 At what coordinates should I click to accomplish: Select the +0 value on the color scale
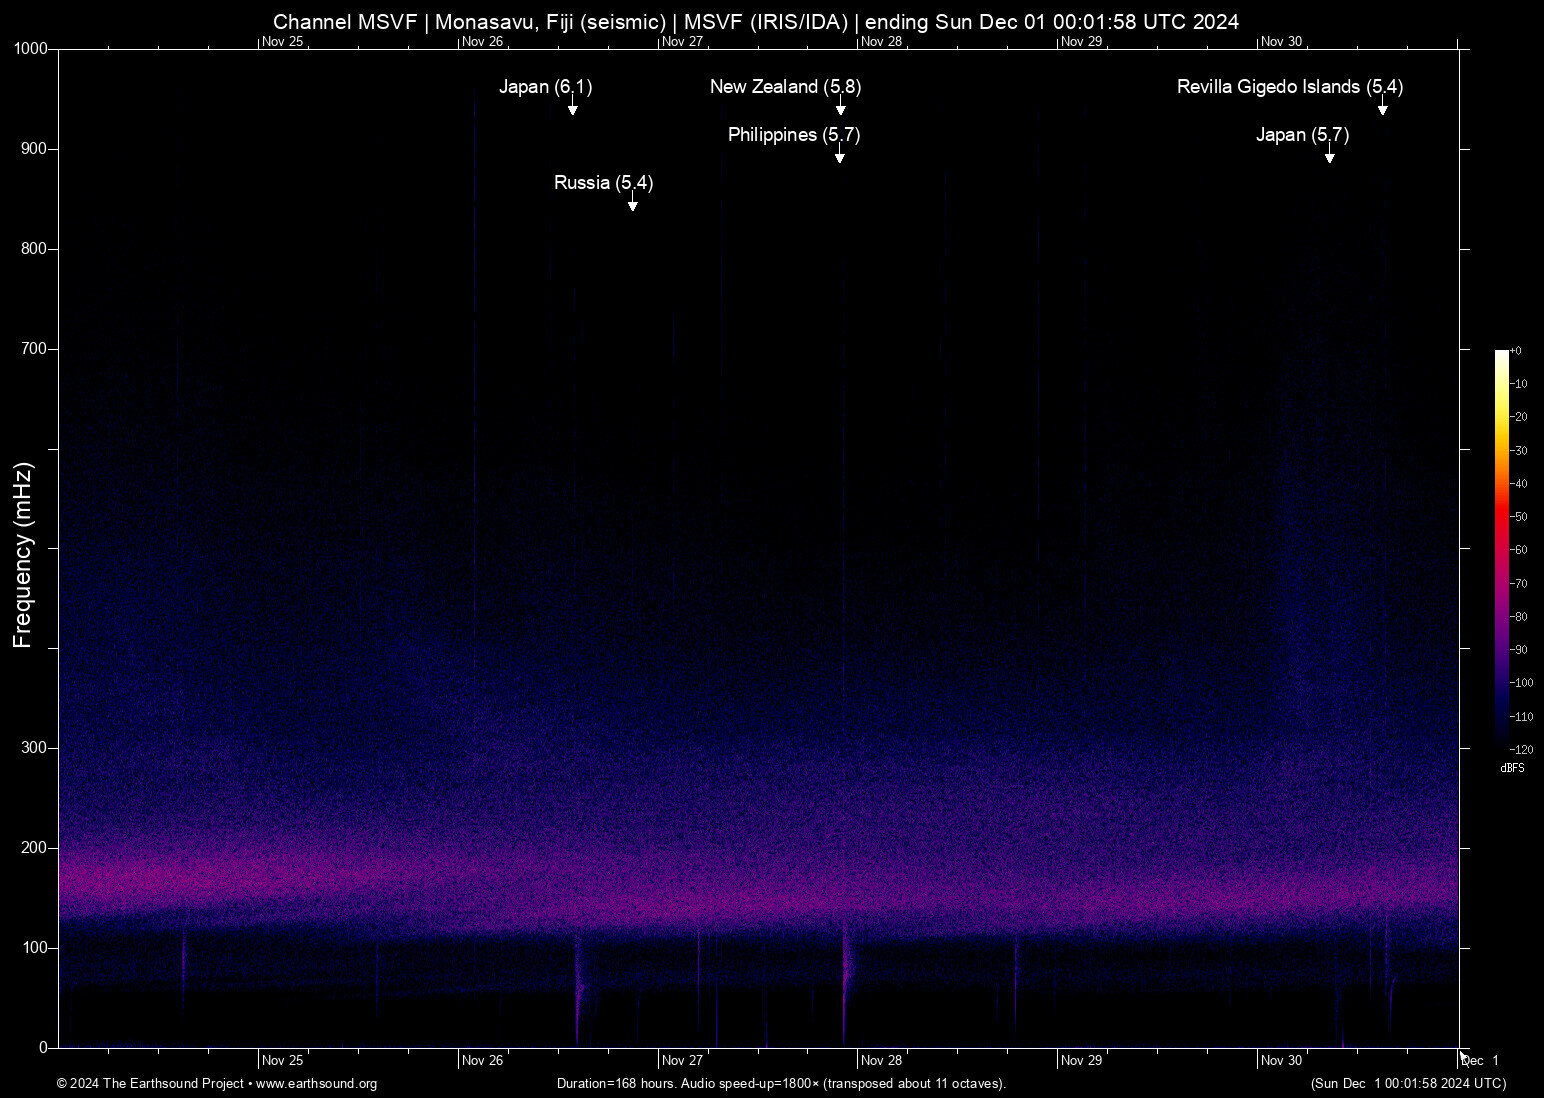[1516, 351]
